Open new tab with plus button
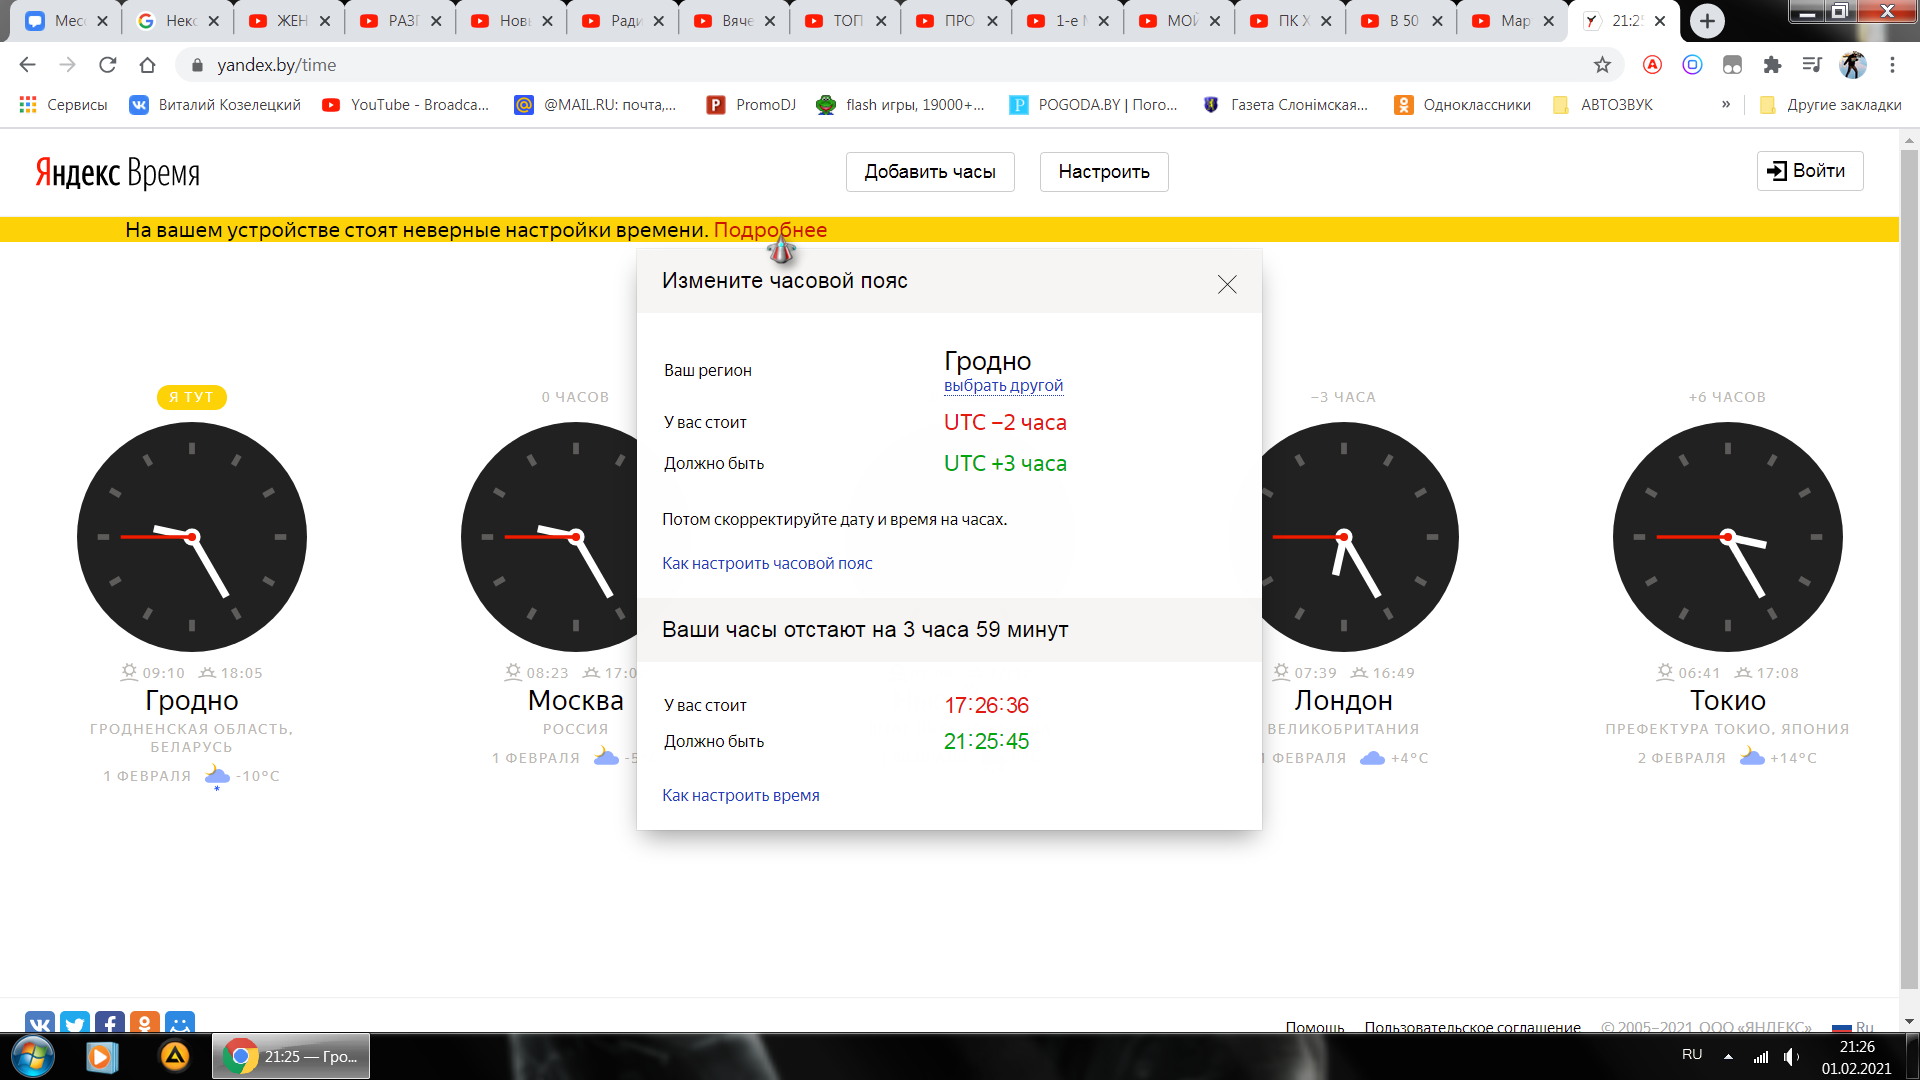The height and width of the screenshot is (1080, 1920). click(1707, 21)
